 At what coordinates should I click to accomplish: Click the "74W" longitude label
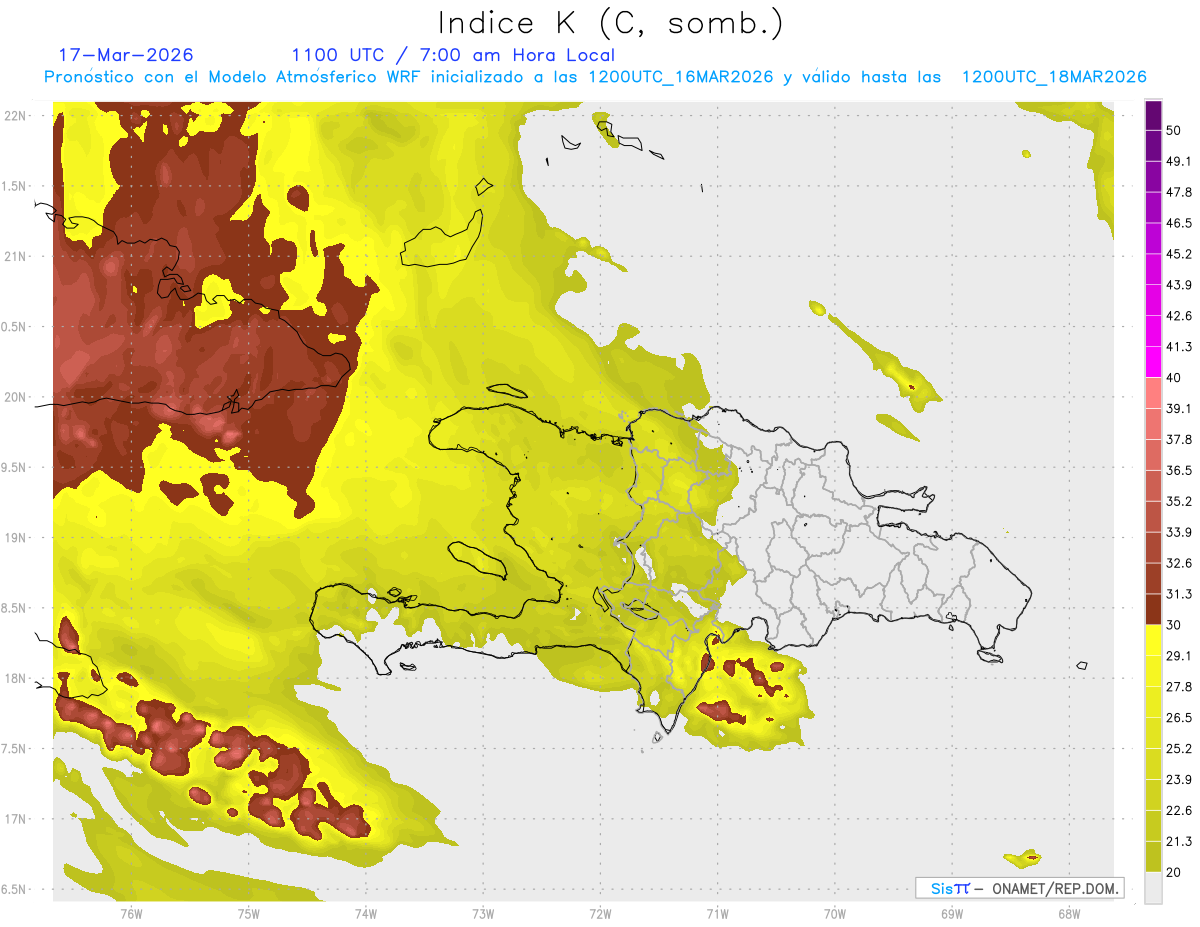(366, 913)
